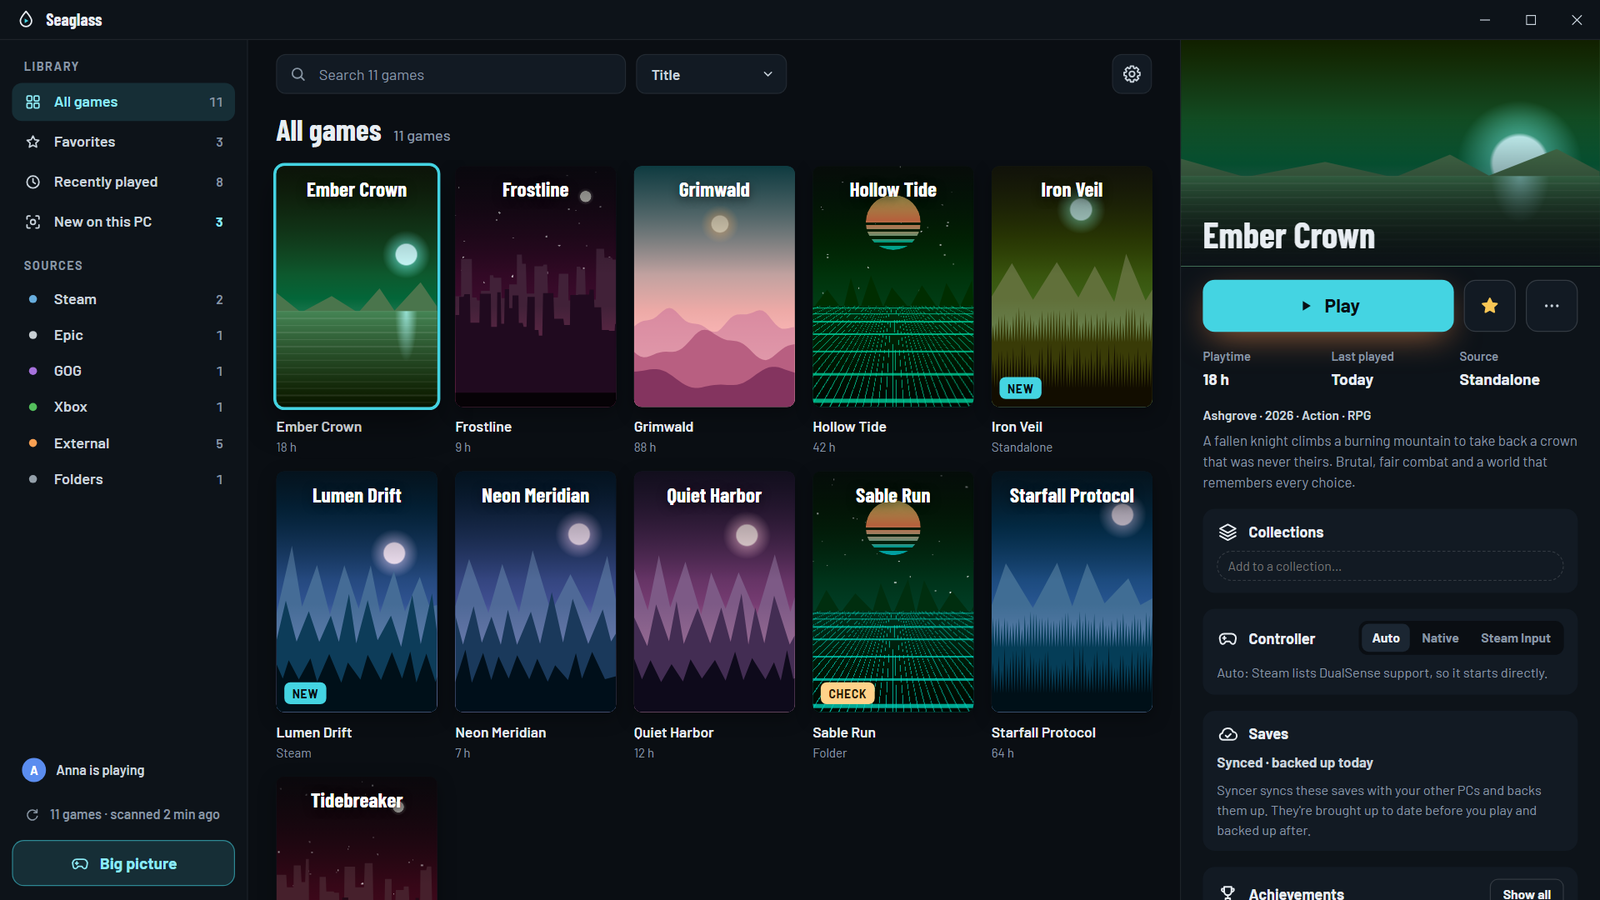Click the rescan refresh icon by scan status

pos(32,815)
